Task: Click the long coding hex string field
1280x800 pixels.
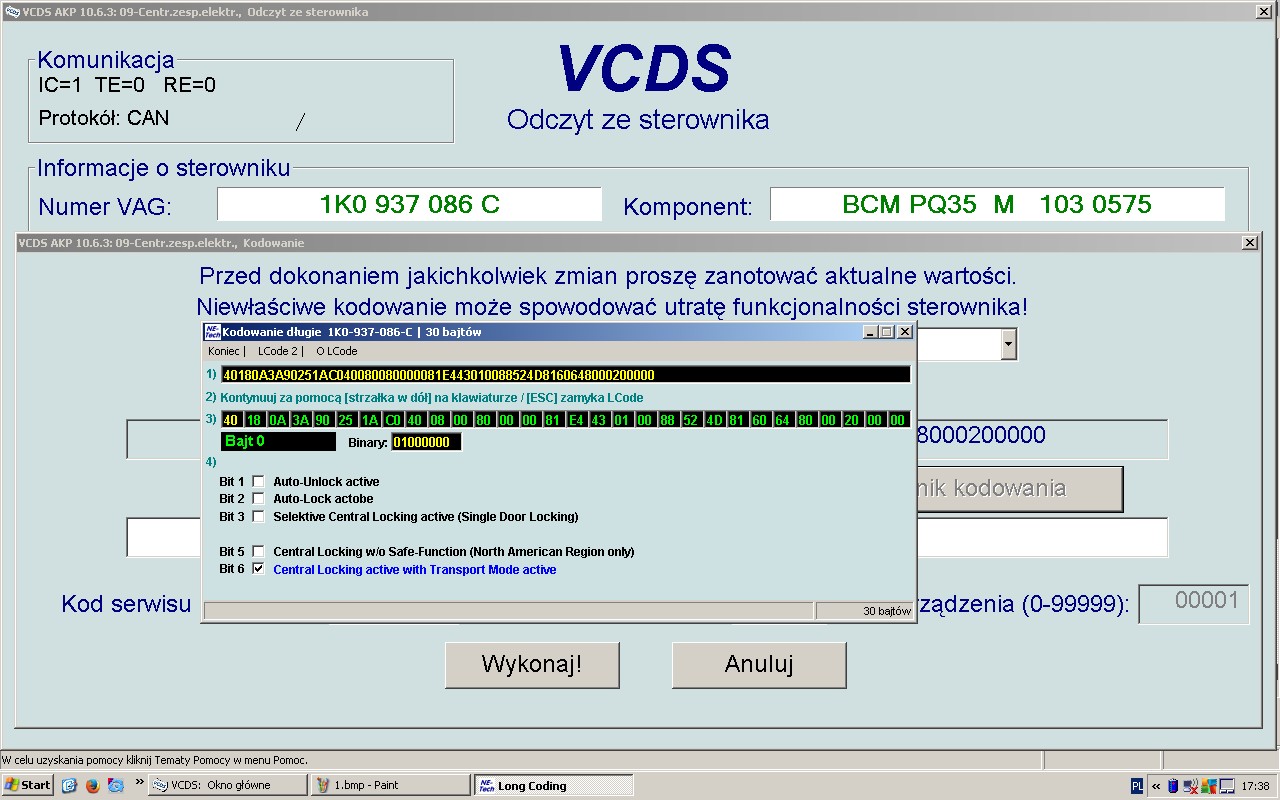Action: (566, 375)
